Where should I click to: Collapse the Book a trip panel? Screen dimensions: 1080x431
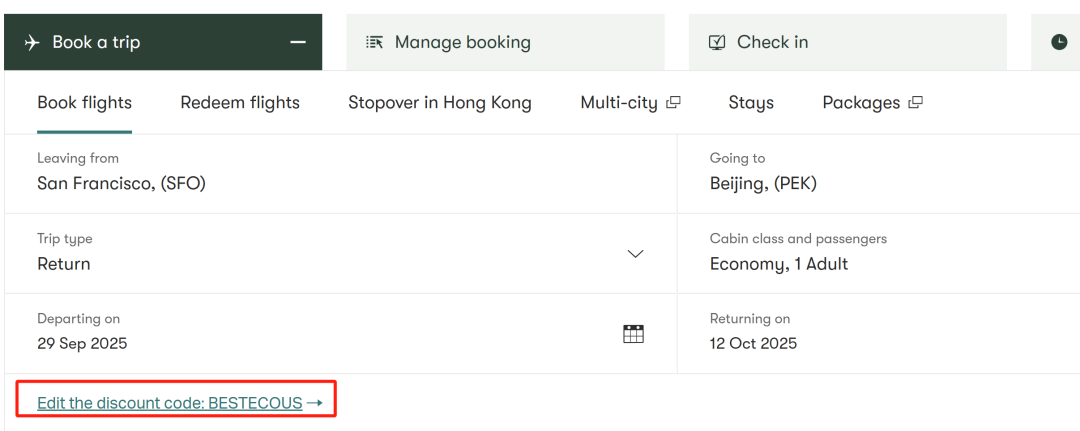(x=297, y=42)
